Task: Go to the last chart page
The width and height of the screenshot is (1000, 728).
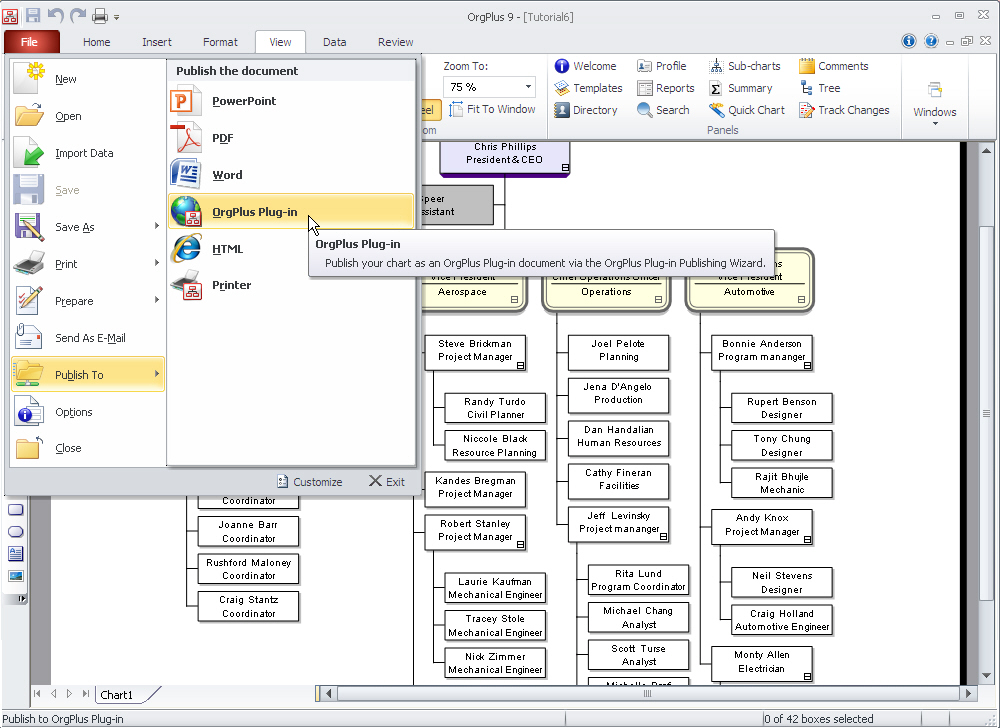Action: point(85,694)
